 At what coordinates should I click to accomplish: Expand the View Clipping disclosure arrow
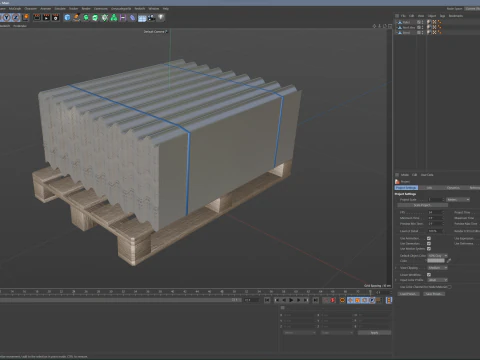coord(396,268)
